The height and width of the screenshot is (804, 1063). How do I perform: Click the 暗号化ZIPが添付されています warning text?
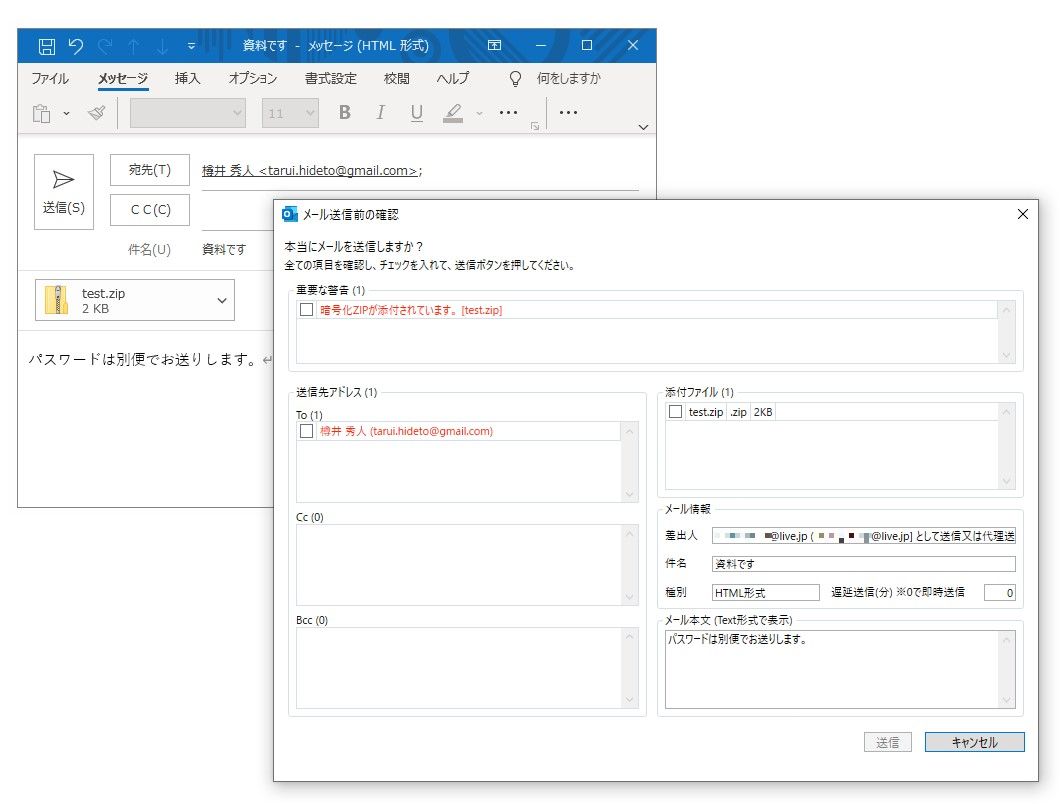[411, 310]
